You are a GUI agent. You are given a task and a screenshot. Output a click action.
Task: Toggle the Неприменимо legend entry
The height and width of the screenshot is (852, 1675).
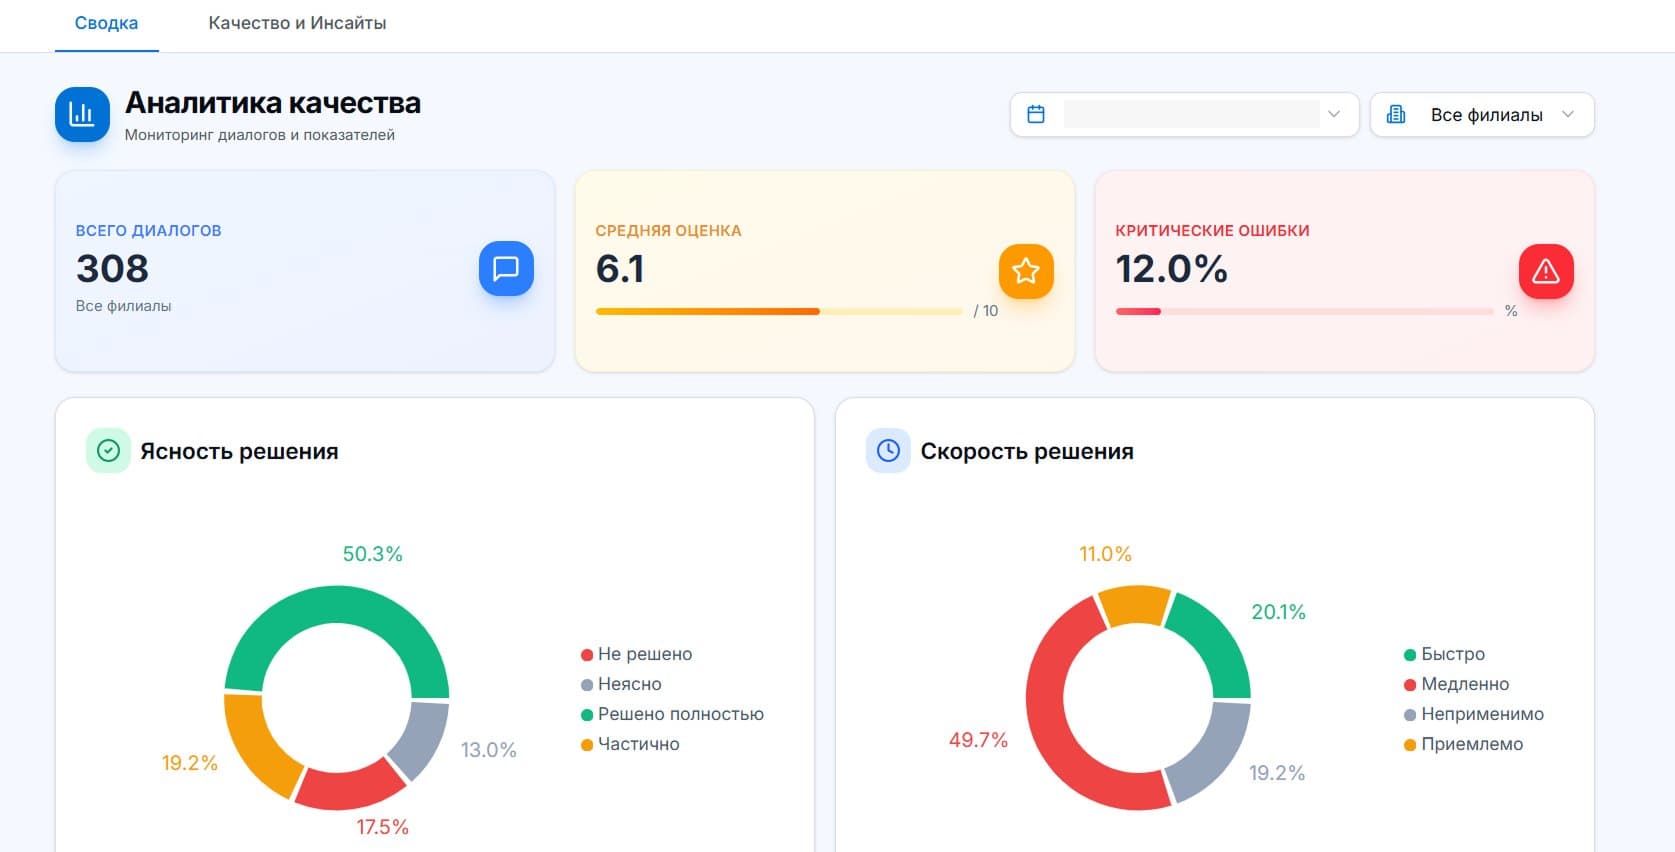[1474, 714]
